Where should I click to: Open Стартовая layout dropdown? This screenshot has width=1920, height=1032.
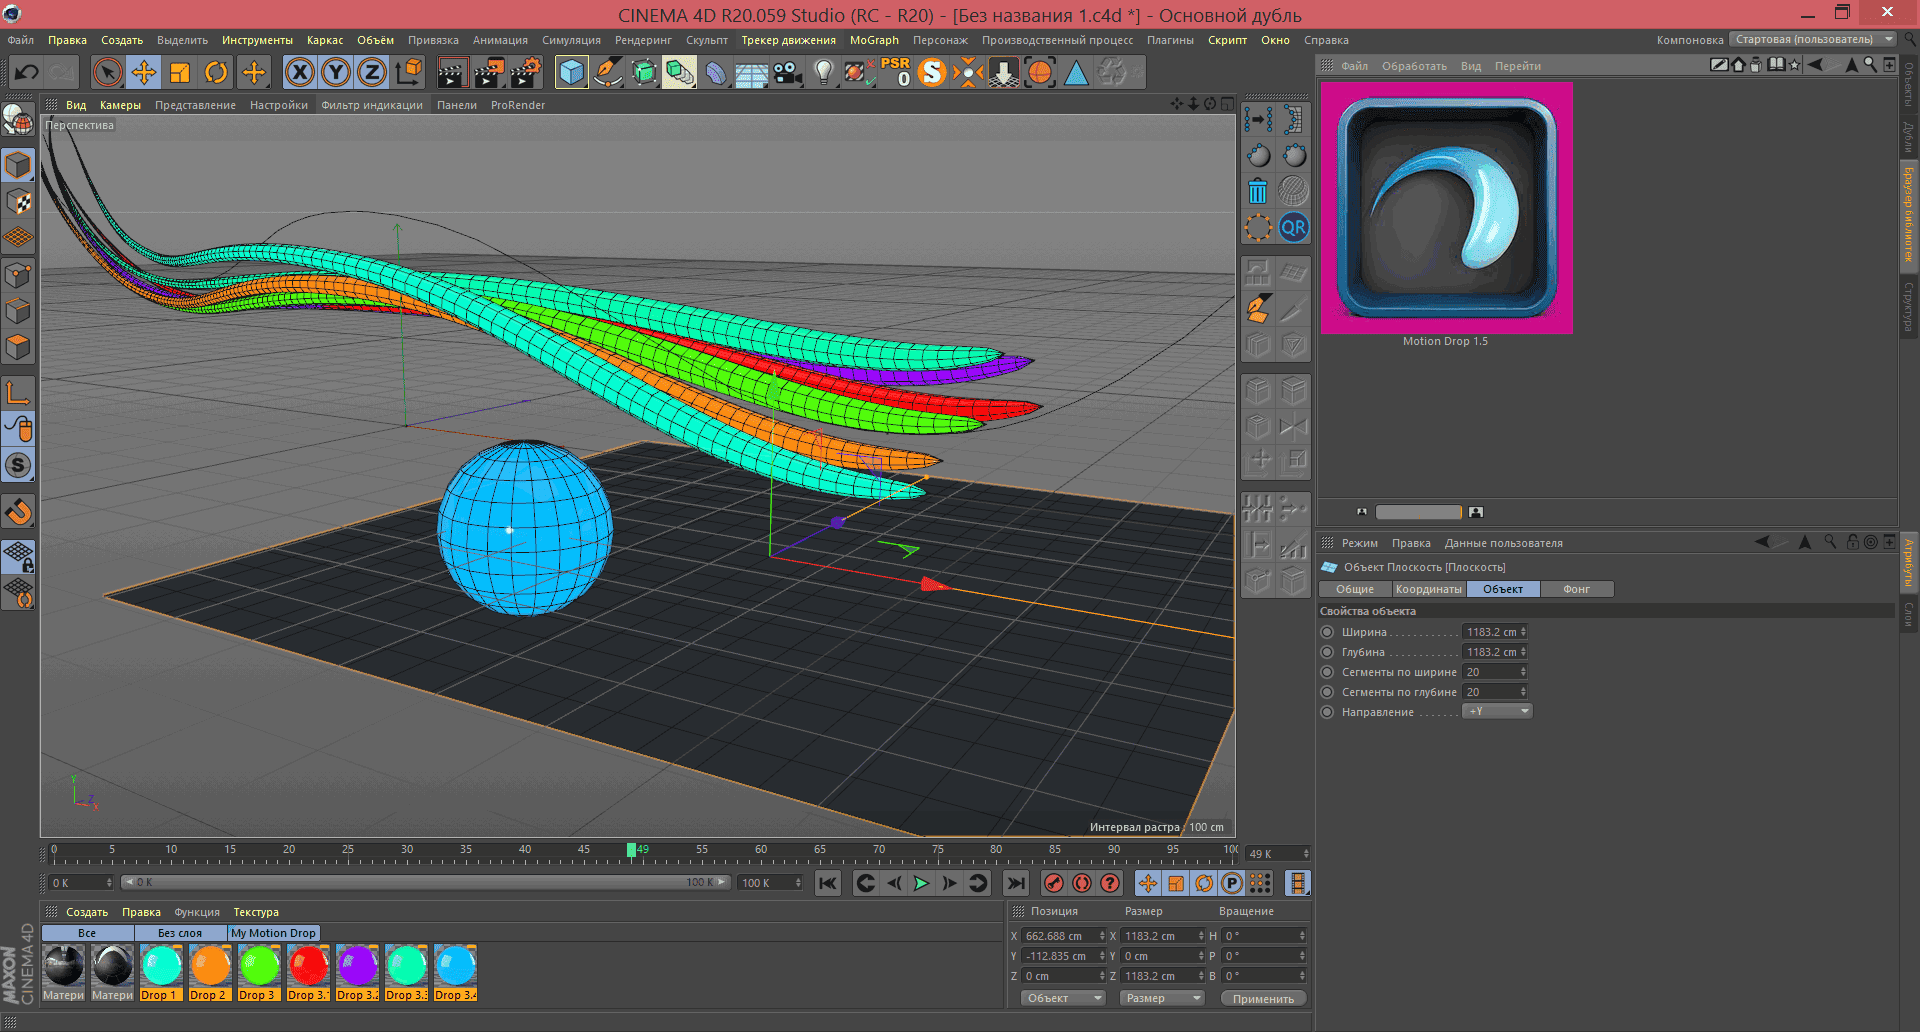pos(1814,39)
